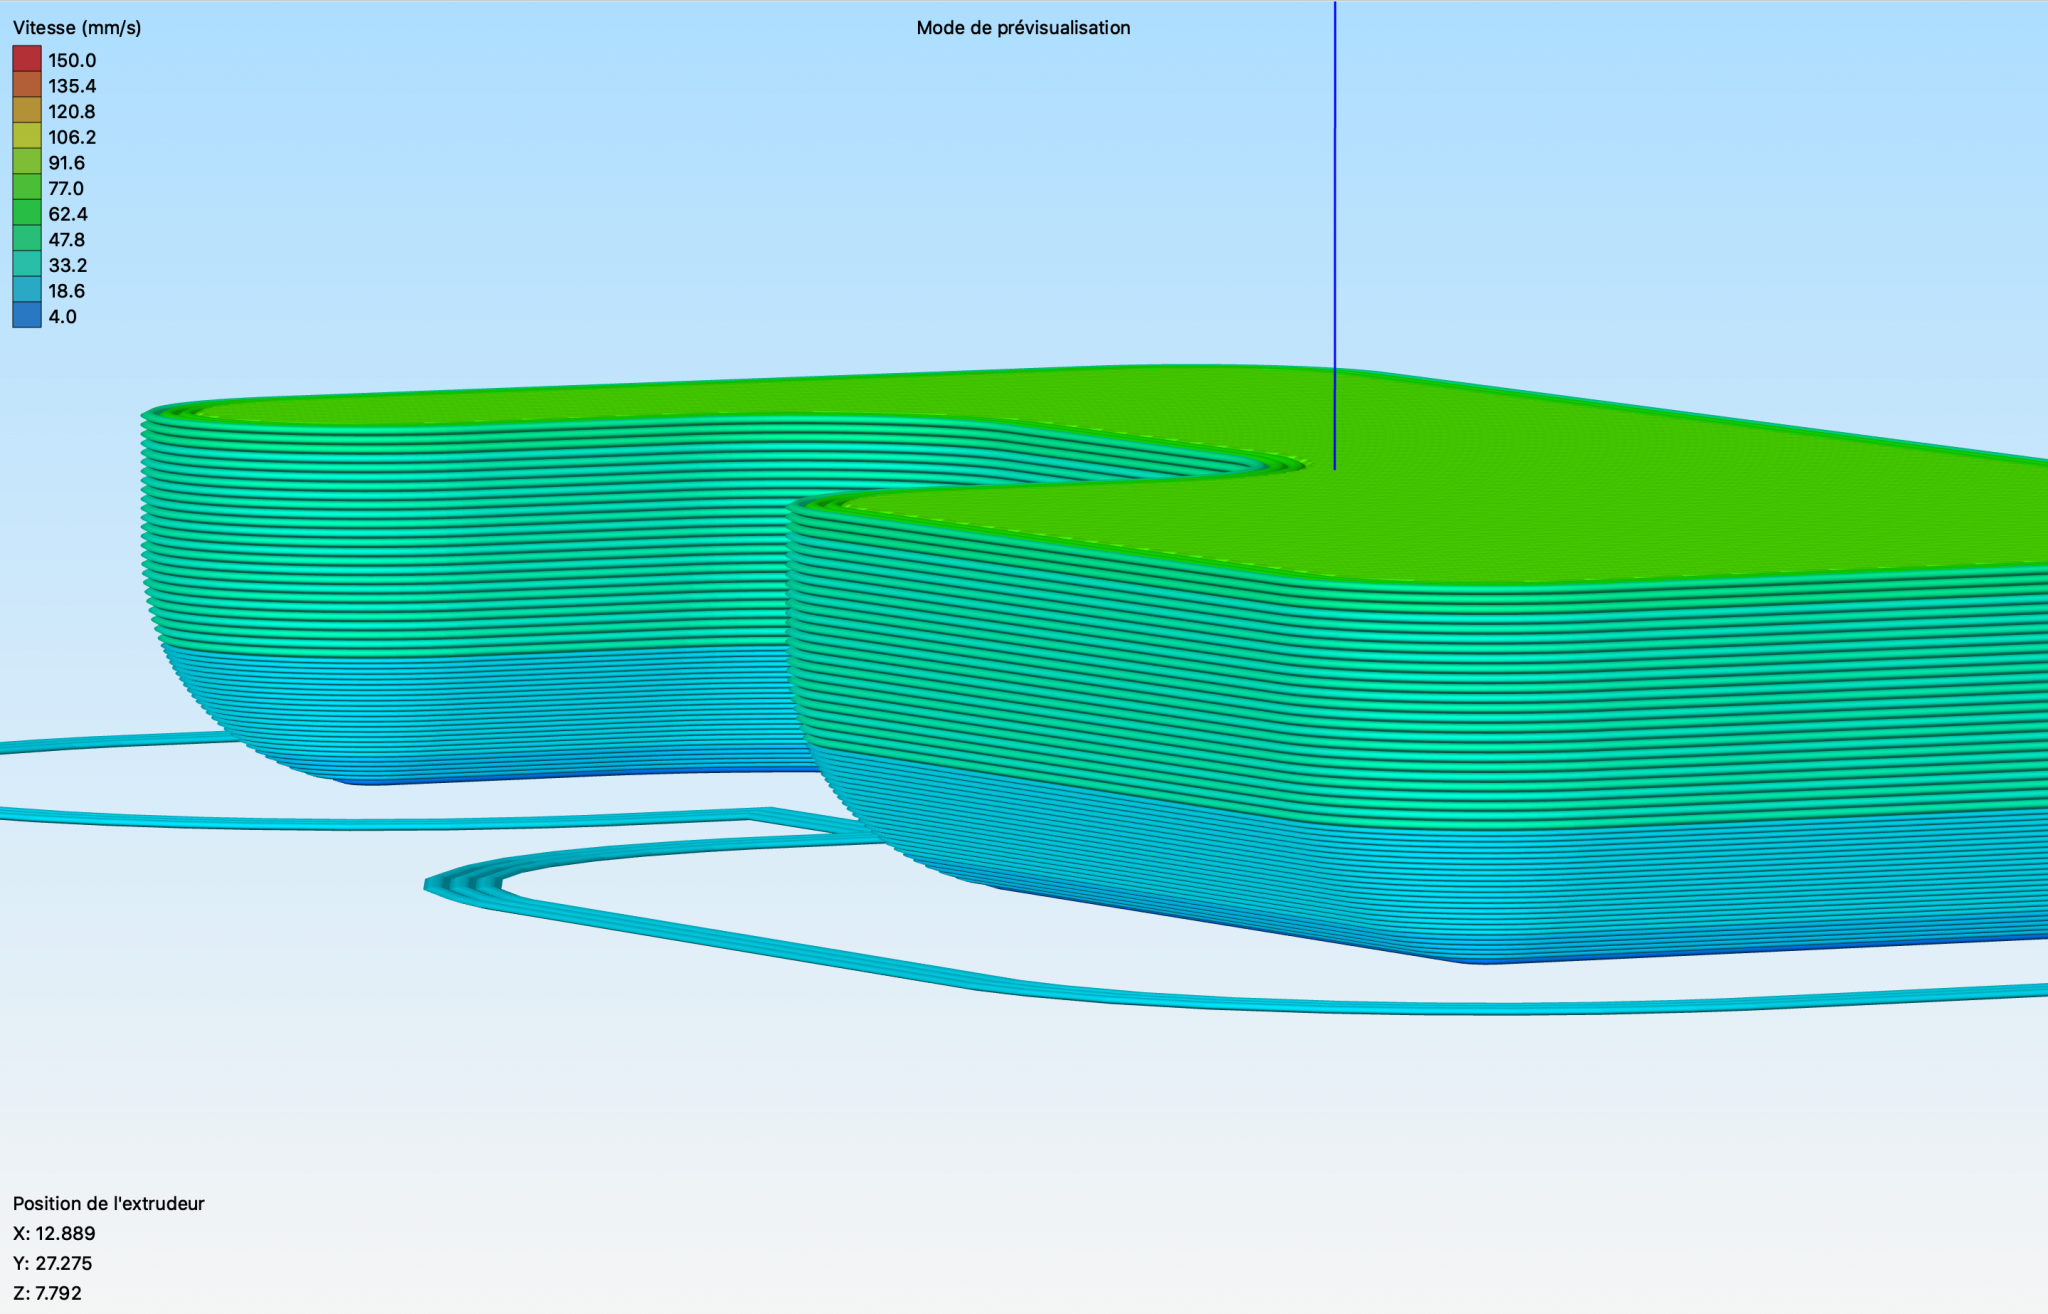Click the cyan skirt outline loop corner
The width and height of the screenshot is (2048, 1314).
tap(440, 886)
